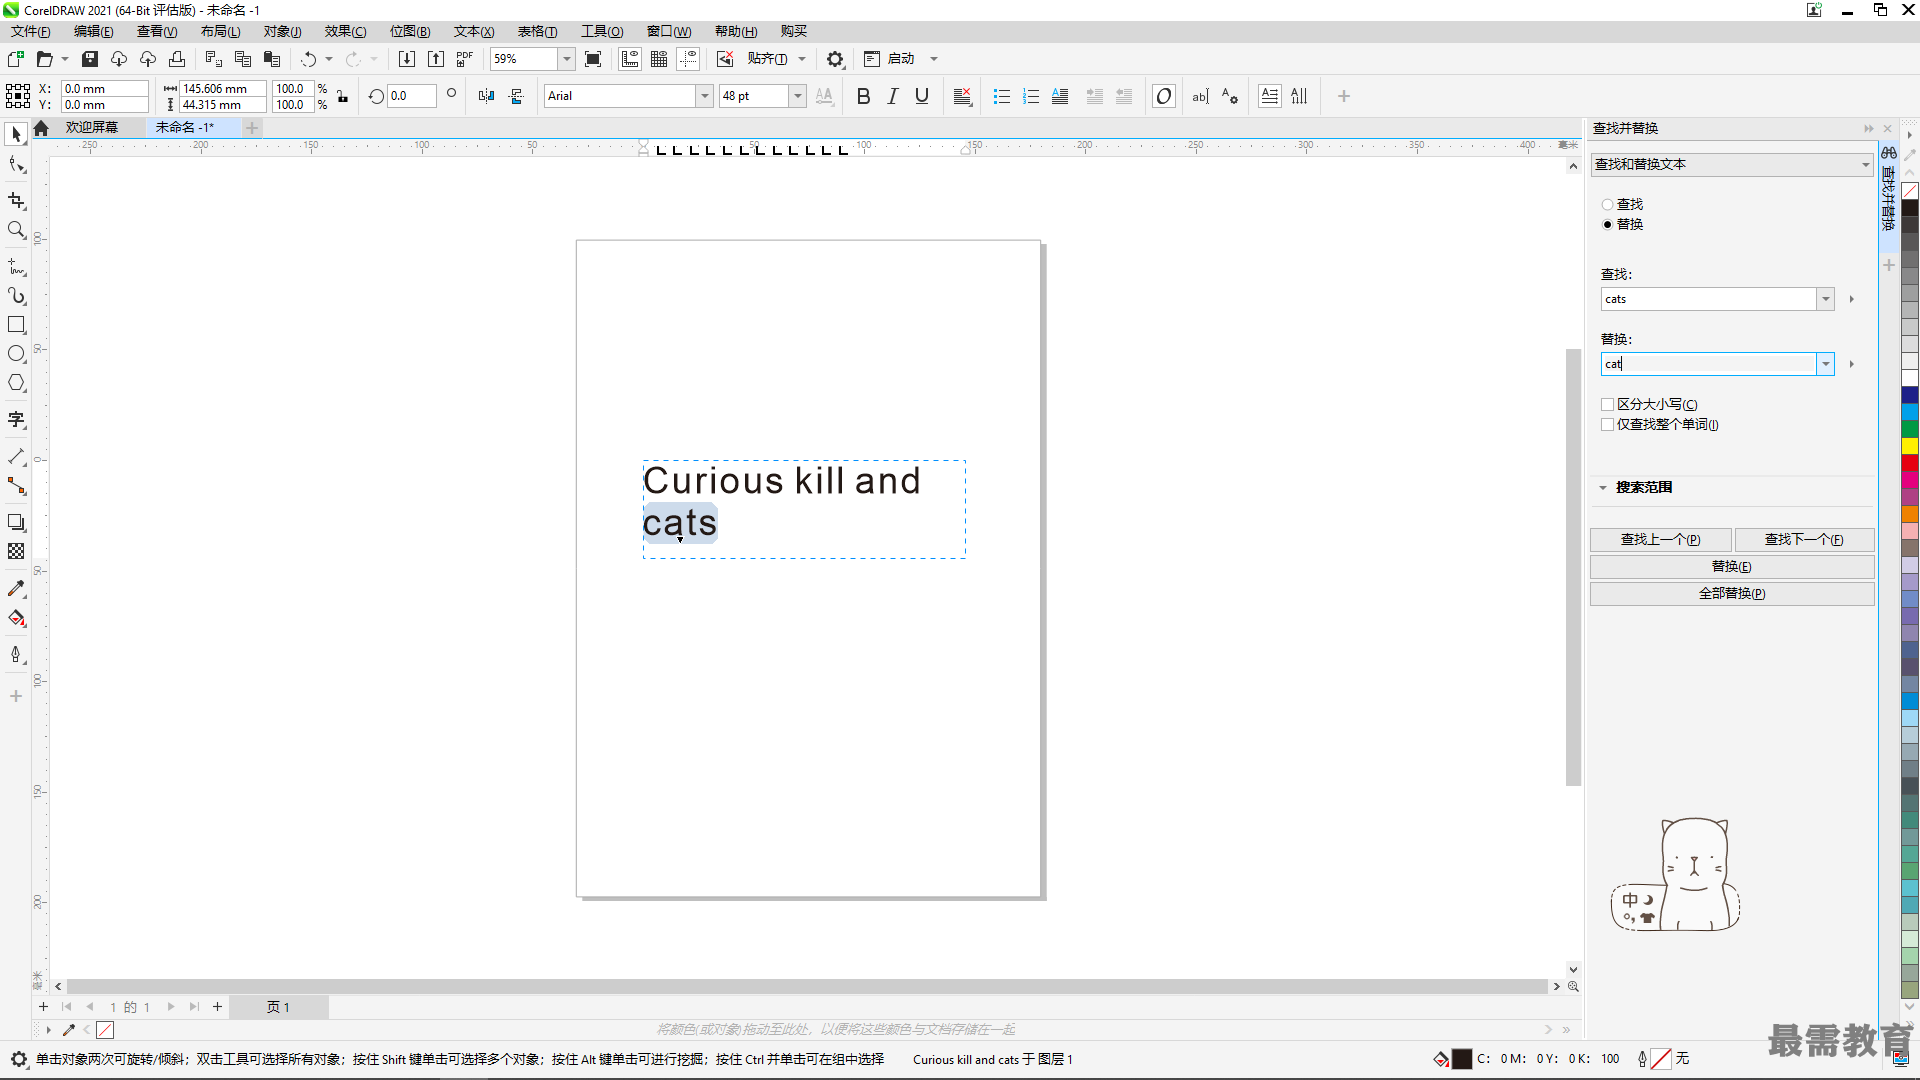The image size is (1920, 1080).
Task: Open the 查找 field history dropdown
Action: (x=1825, y=299)
